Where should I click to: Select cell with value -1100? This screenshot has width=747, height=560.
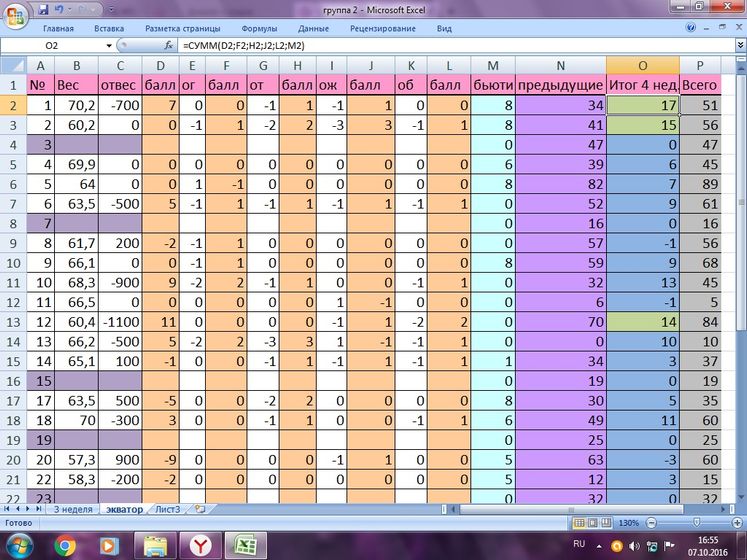pos(120,322)
